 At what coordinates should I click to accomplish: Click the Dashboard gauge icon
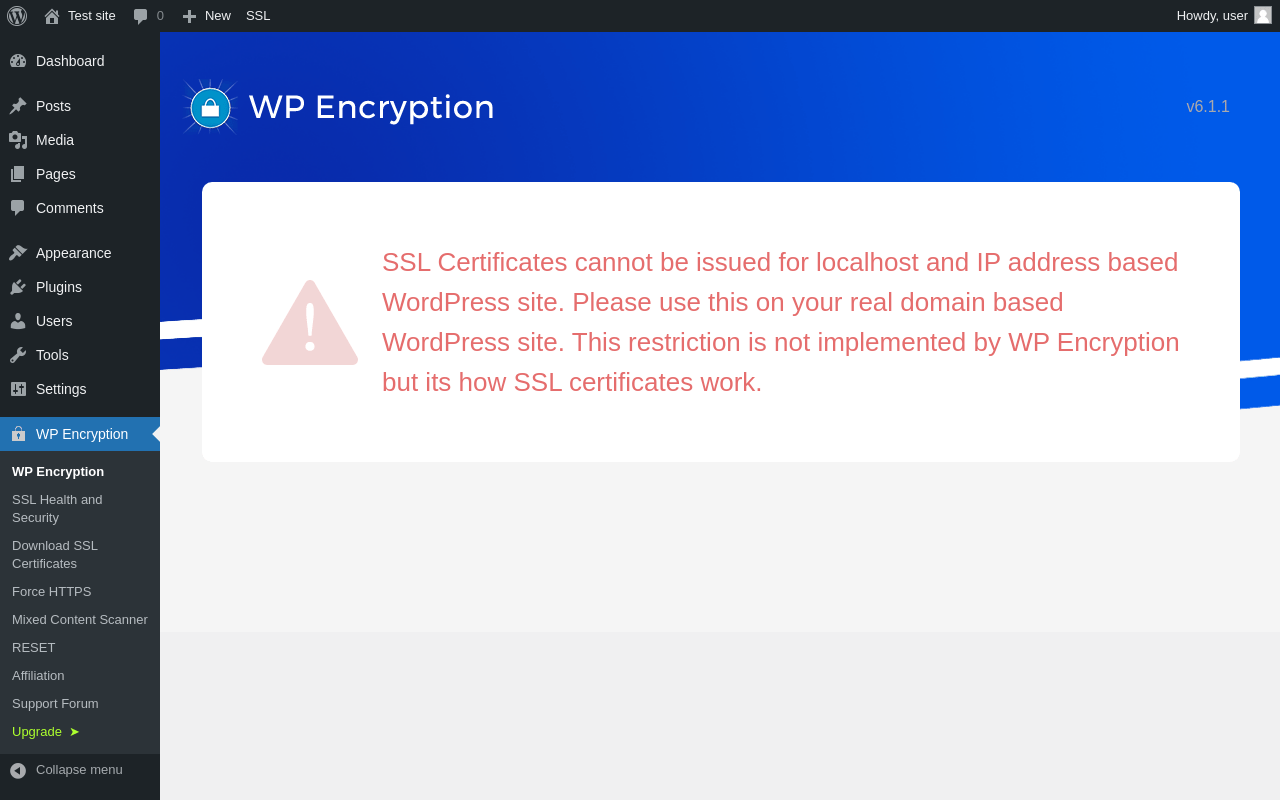click(x=18, y=61)
